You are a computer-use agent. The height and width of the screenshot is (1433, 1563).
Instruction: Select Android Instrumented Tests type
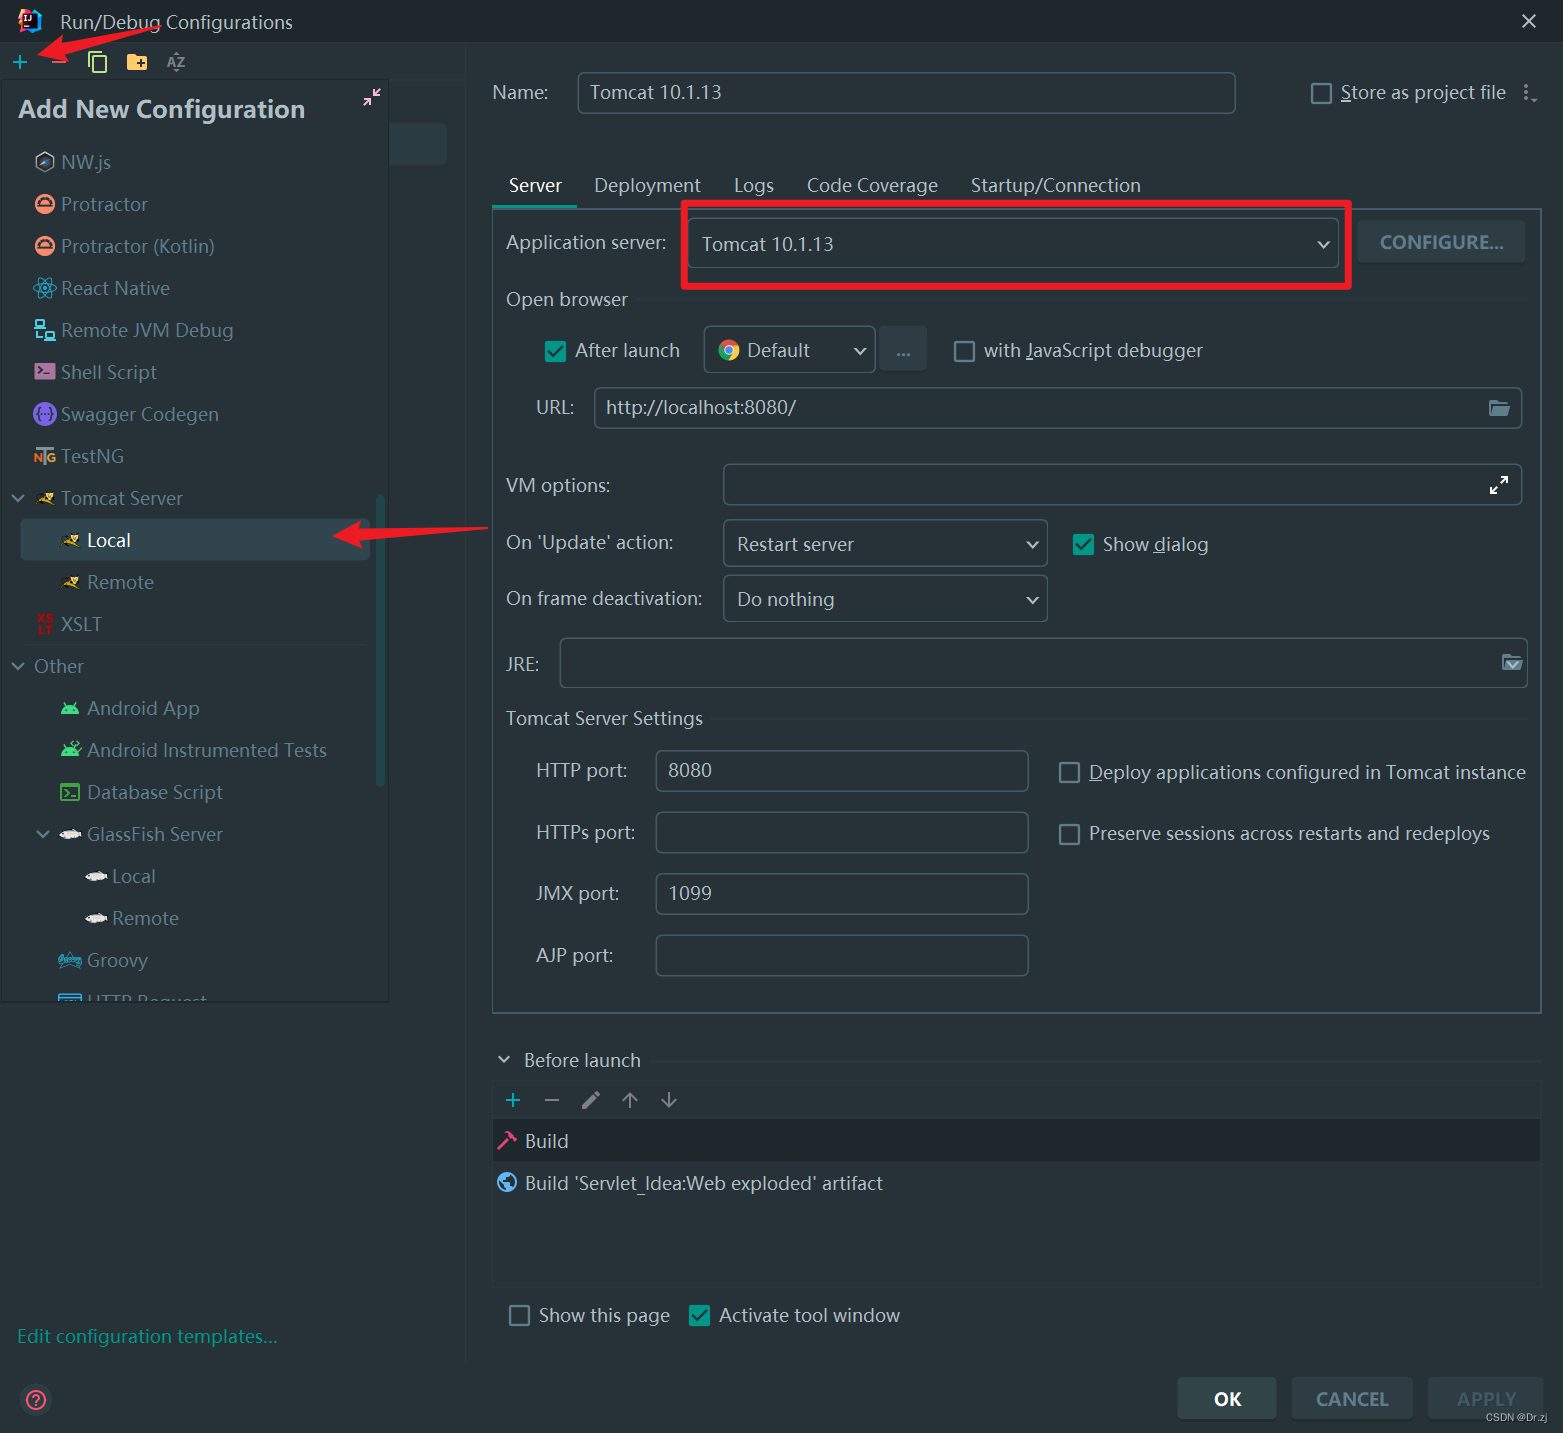(x=194, y=750)
